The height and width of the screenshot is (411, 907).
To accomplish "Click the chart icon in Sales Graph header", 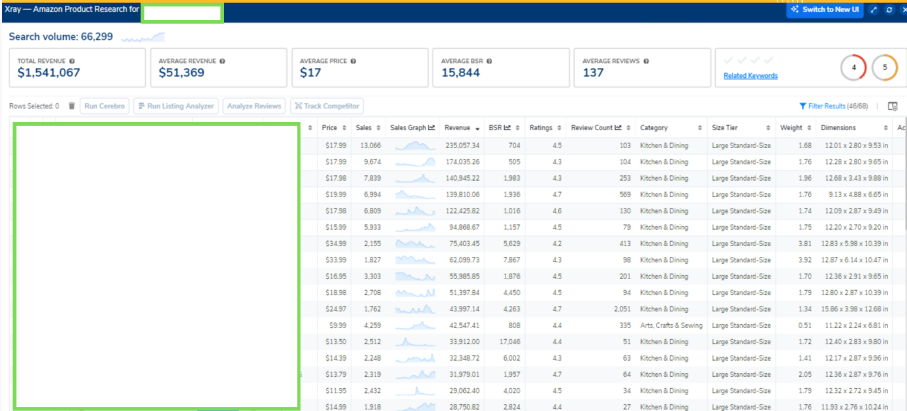I will point(431,127).
